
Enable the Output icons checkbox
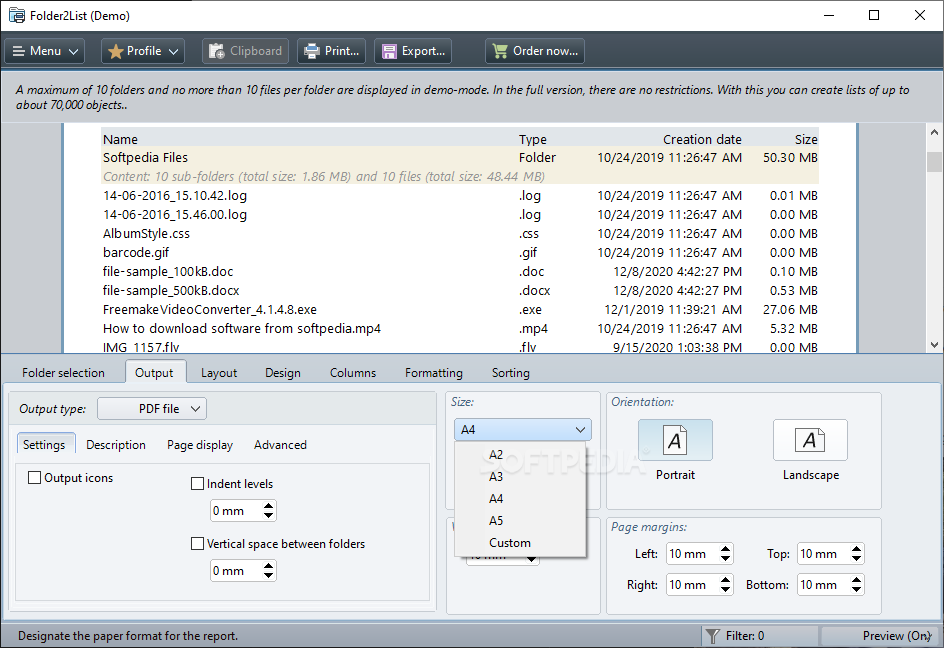coord(34,478)
